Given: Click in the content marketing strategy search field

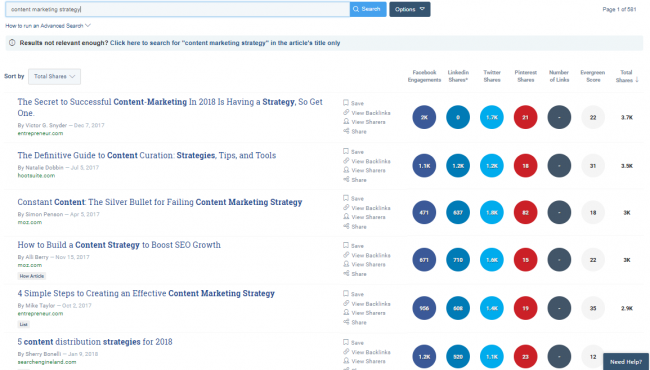Looking at the screenshot, I should pos(177,9).
